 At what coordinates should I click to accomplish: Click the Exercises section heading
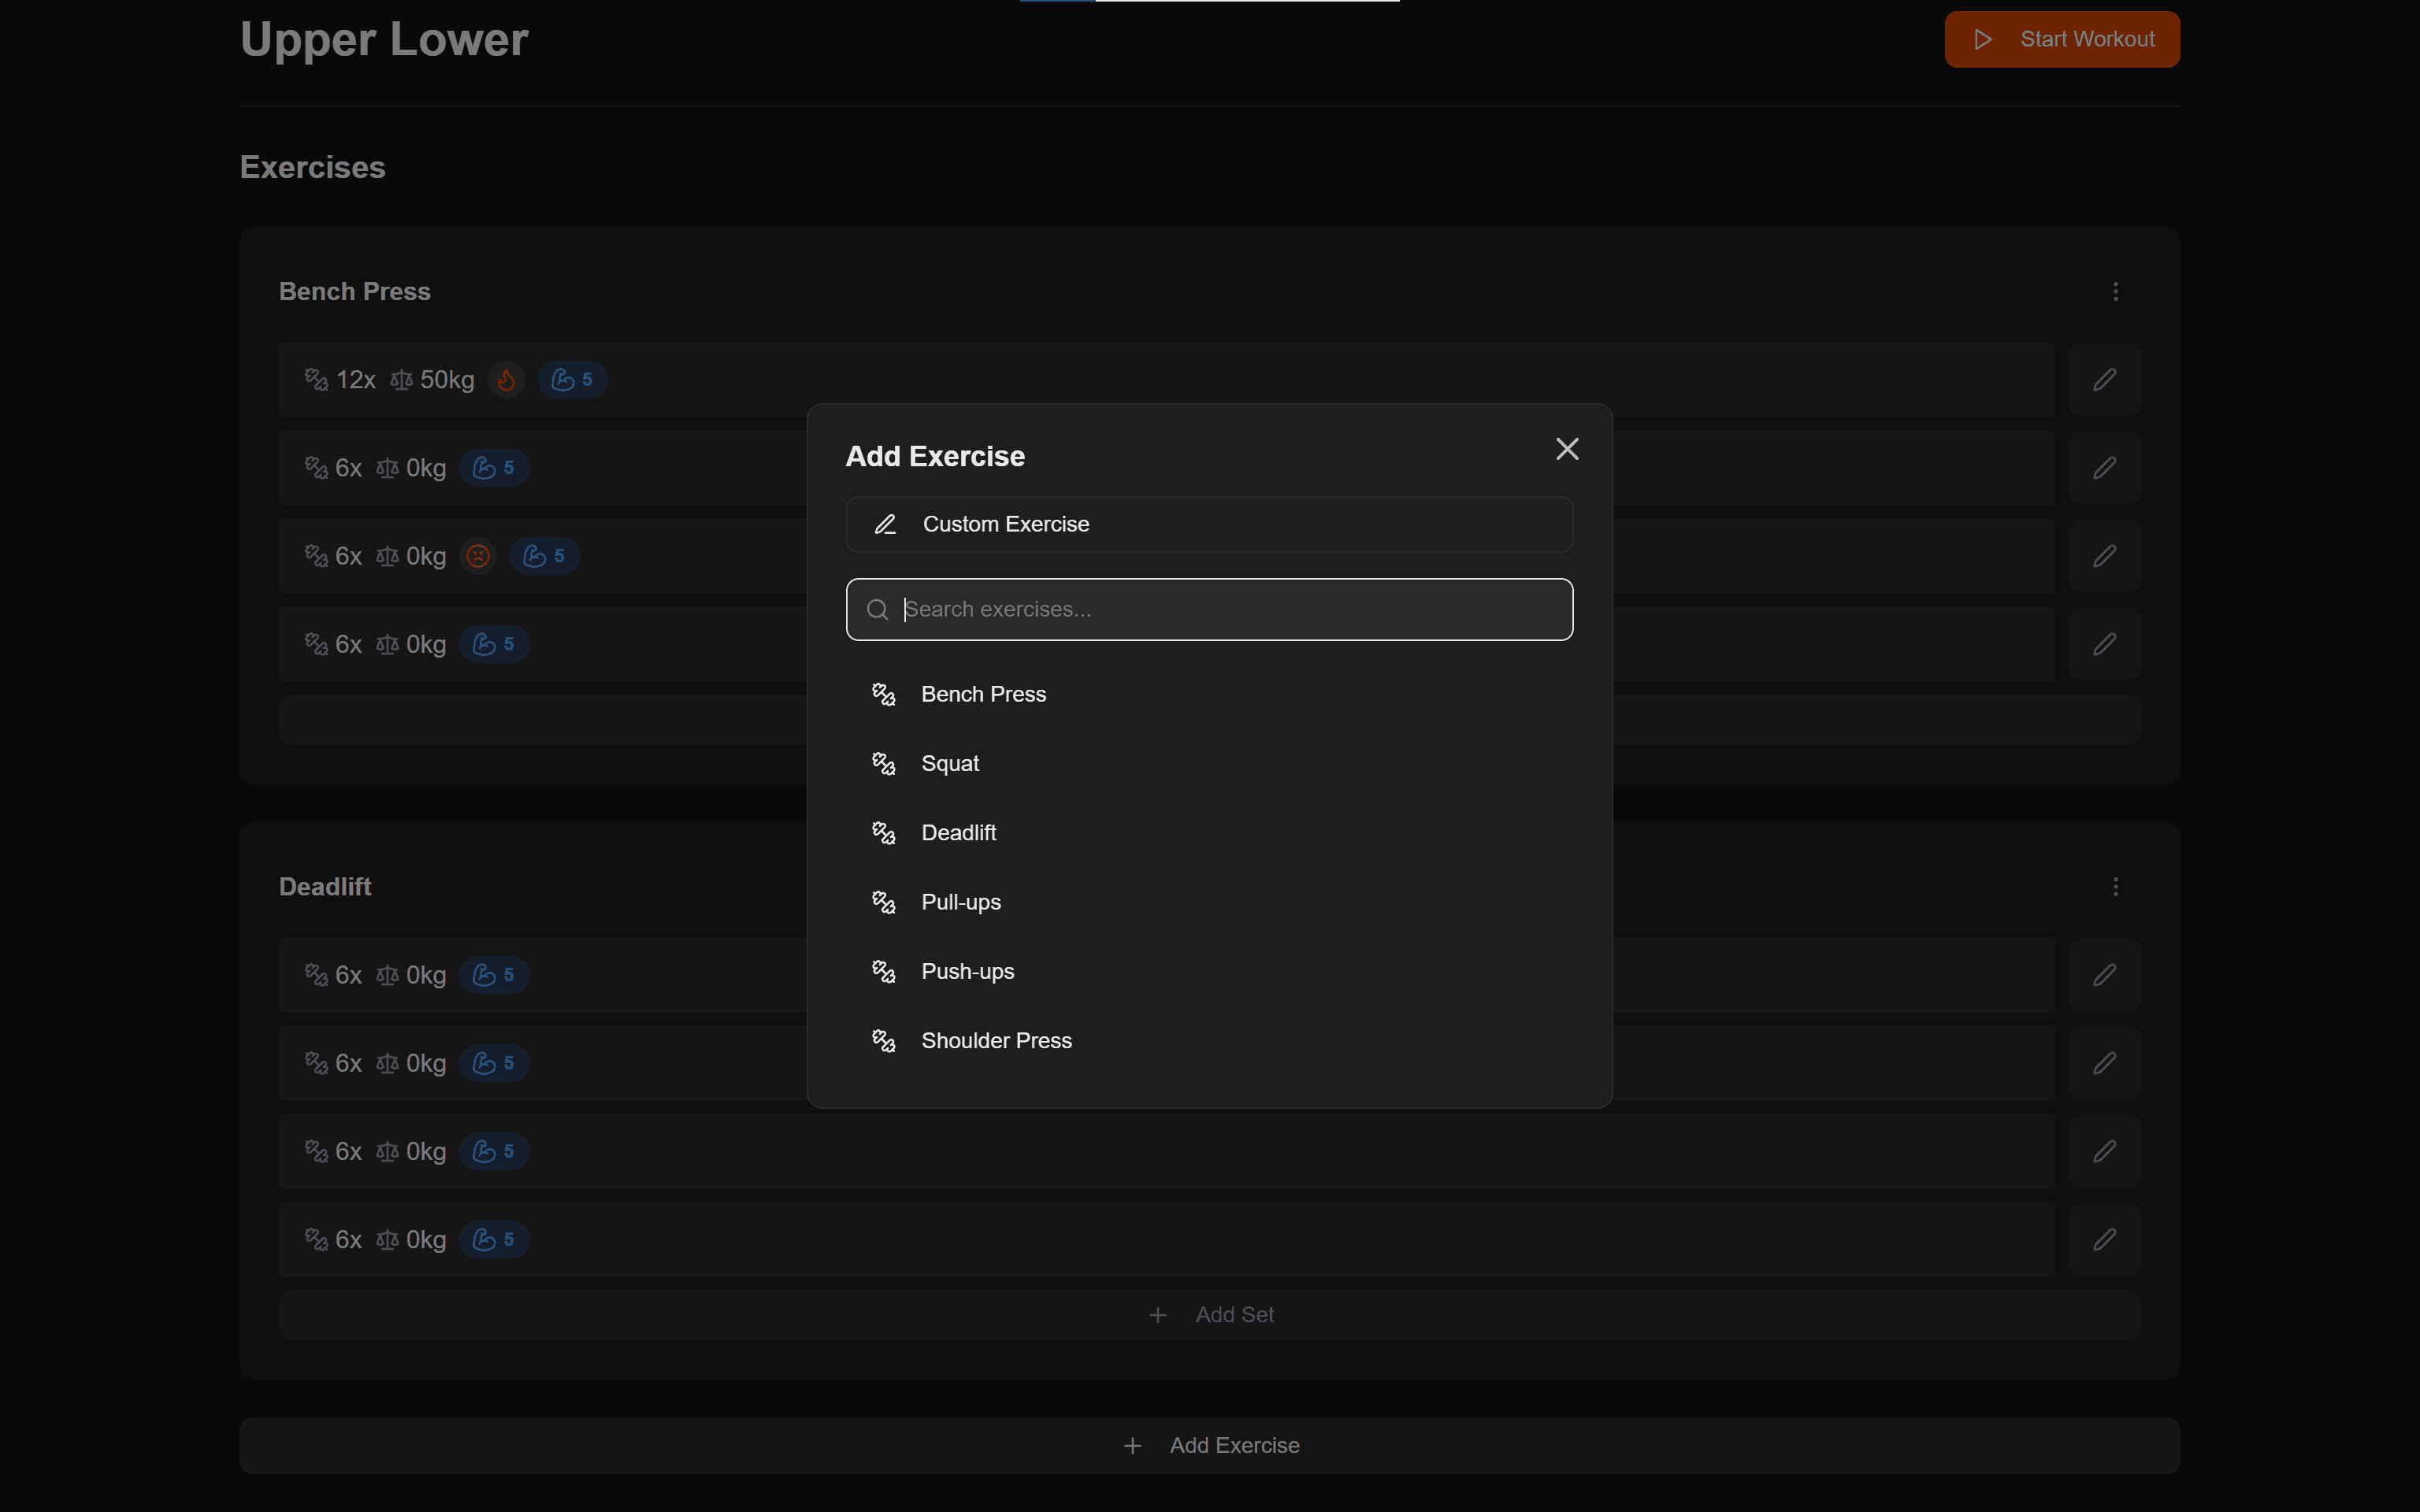point(313,167)
